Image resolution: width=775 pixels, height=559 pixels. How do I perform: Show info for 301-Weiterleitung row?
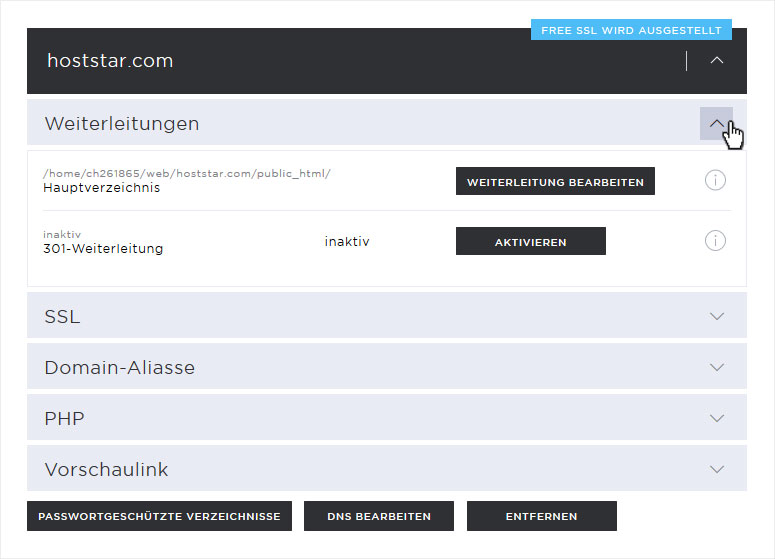point(715,241)
